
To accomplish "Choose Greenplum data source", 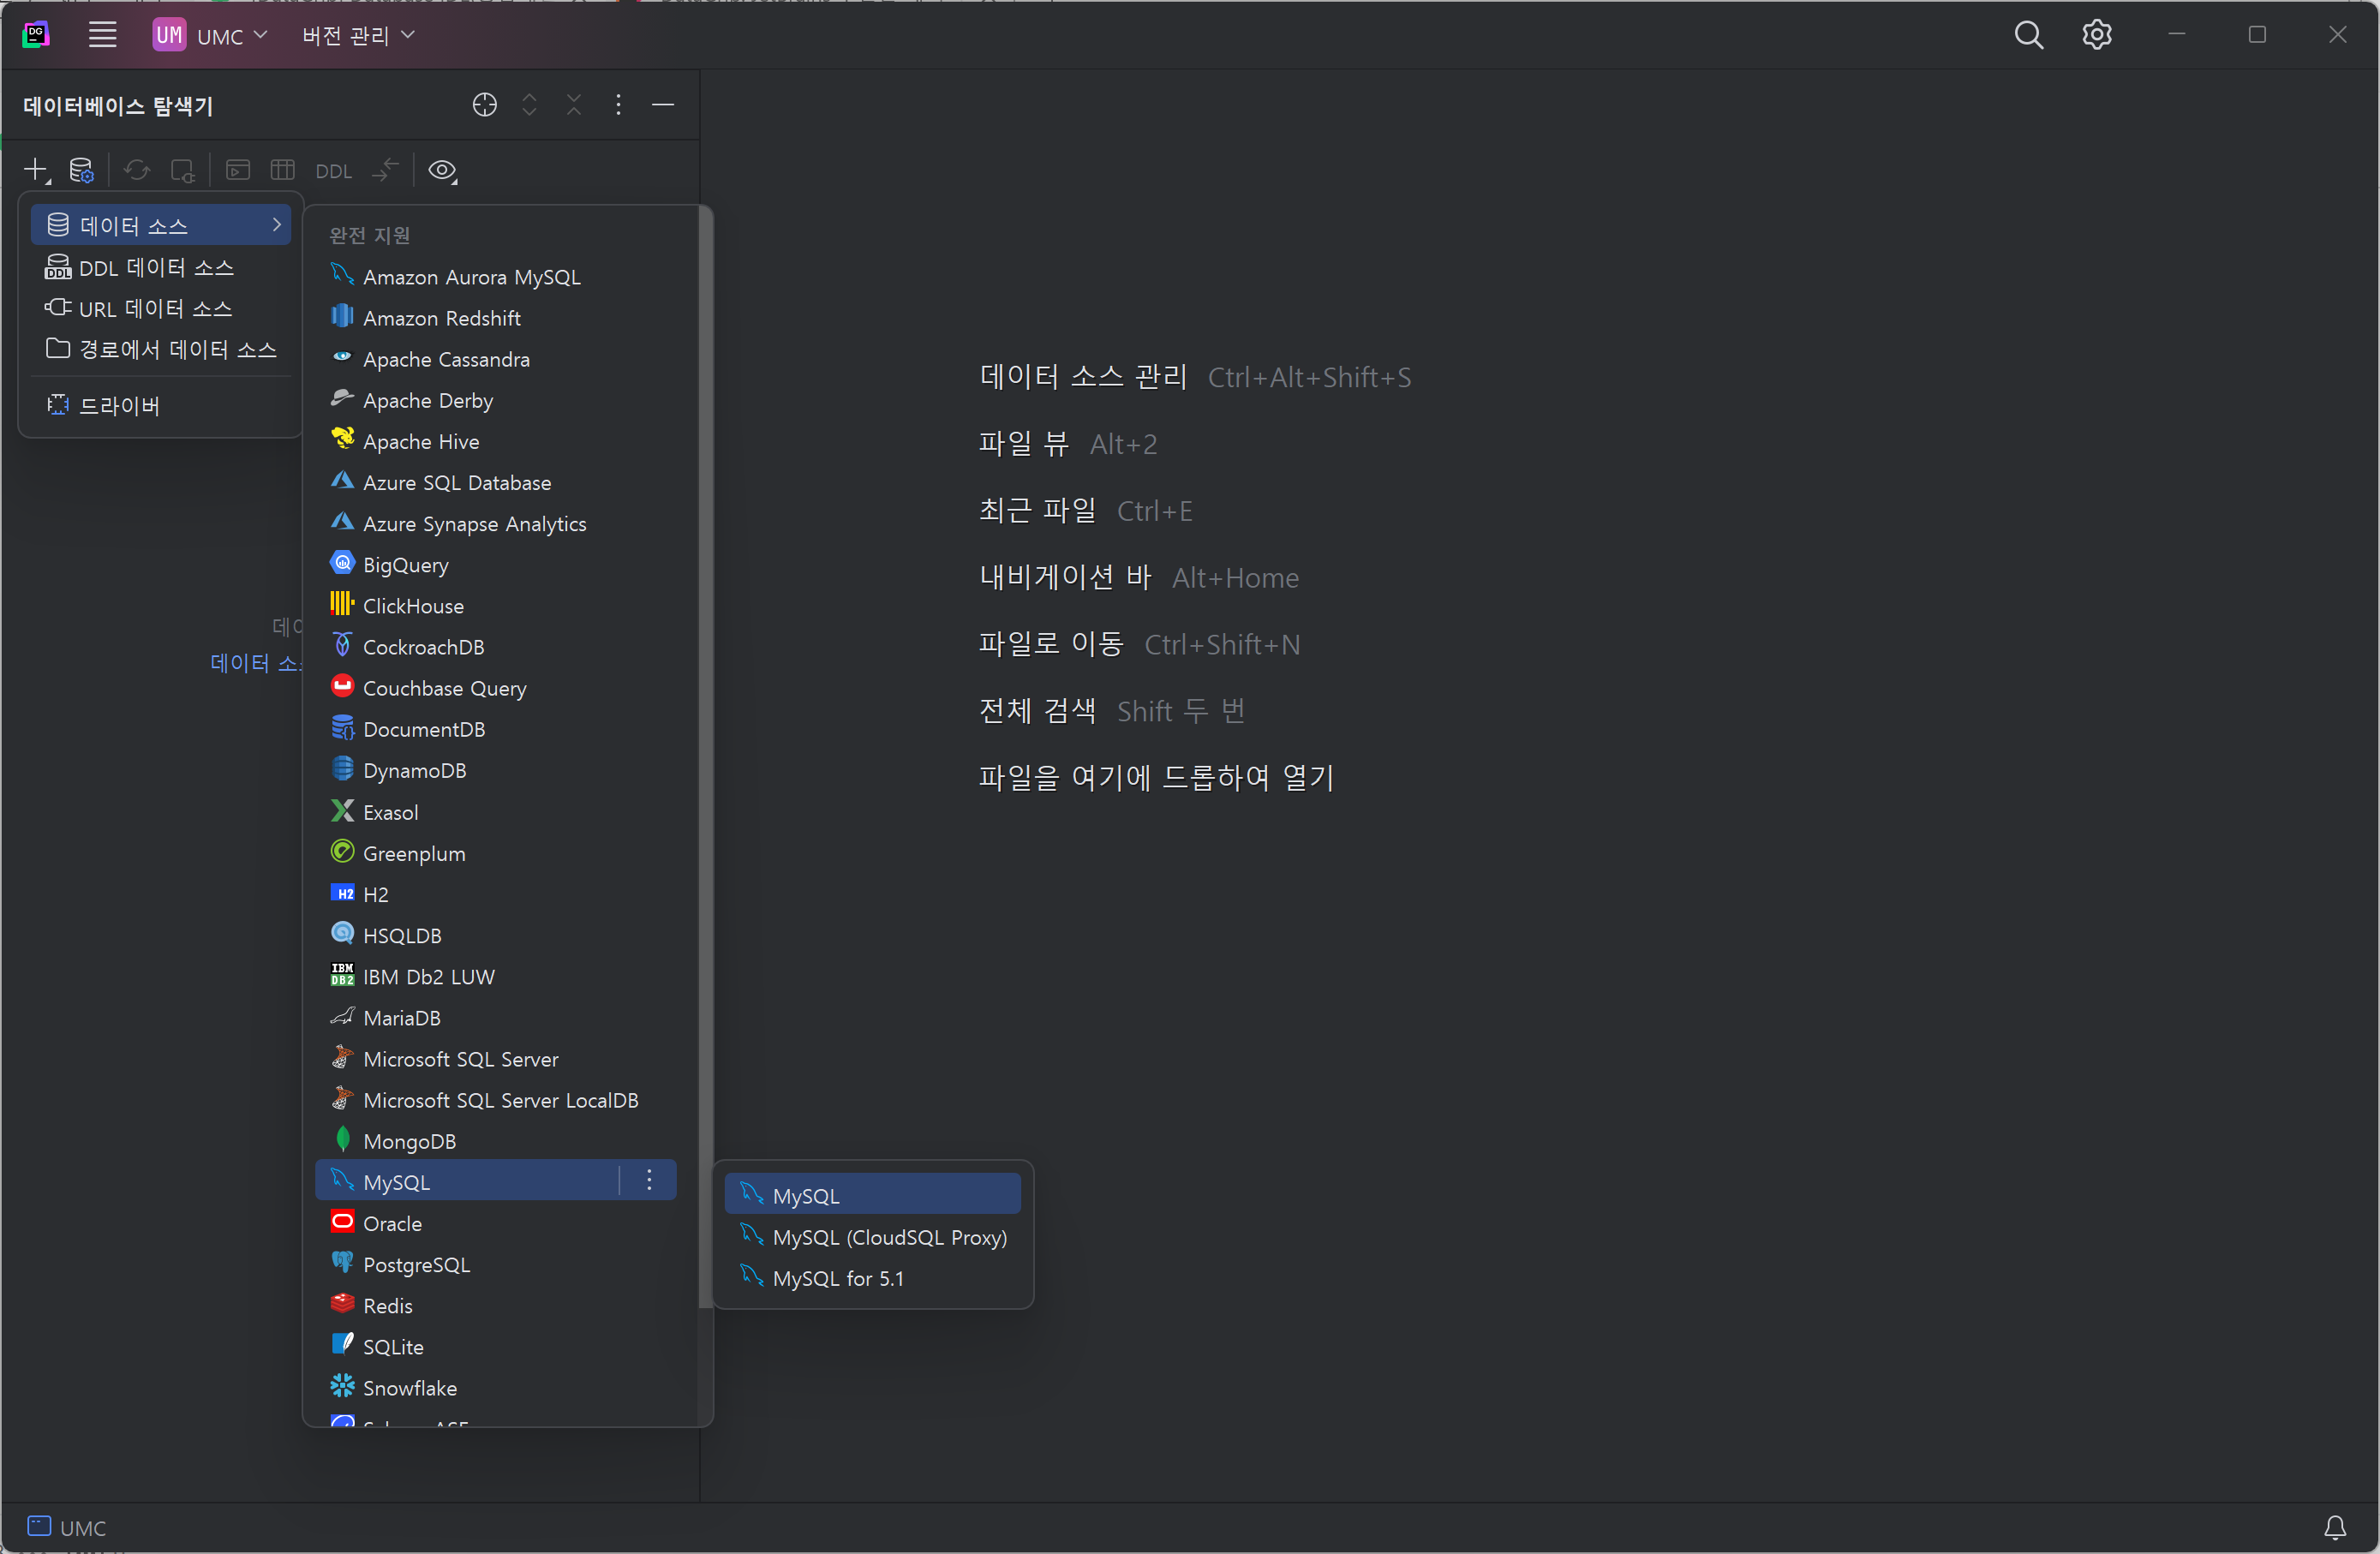I will tap(496, 852).
